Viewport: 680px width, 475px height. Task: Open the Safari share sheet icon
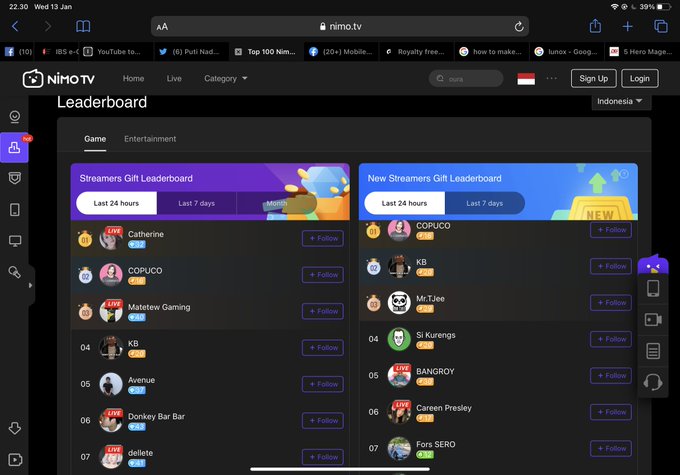pos(595,26)
